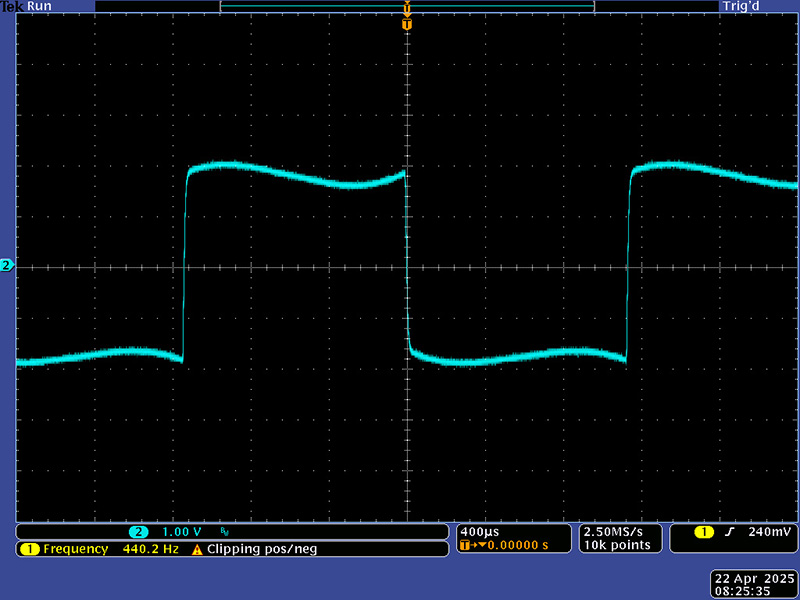The height and width of the screenshot is (600, 800).
Task: Click the Tek logo in top corner
Action: tap(12, 6)
